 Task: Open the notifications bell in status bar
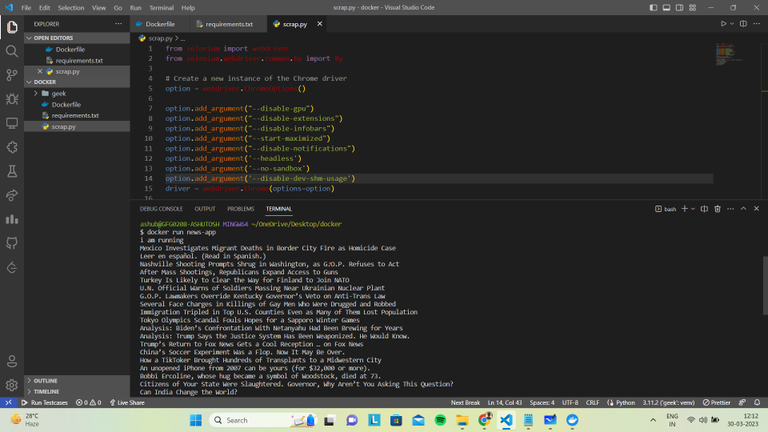755,402
